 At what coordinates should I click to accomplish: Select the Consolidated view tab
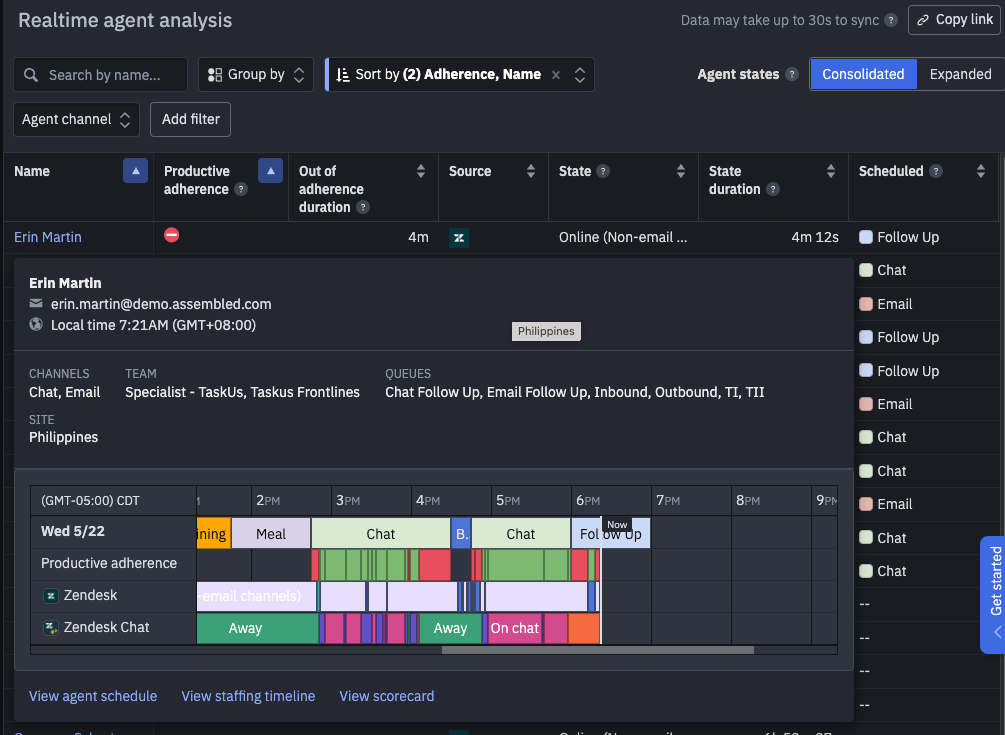point(863,74)
